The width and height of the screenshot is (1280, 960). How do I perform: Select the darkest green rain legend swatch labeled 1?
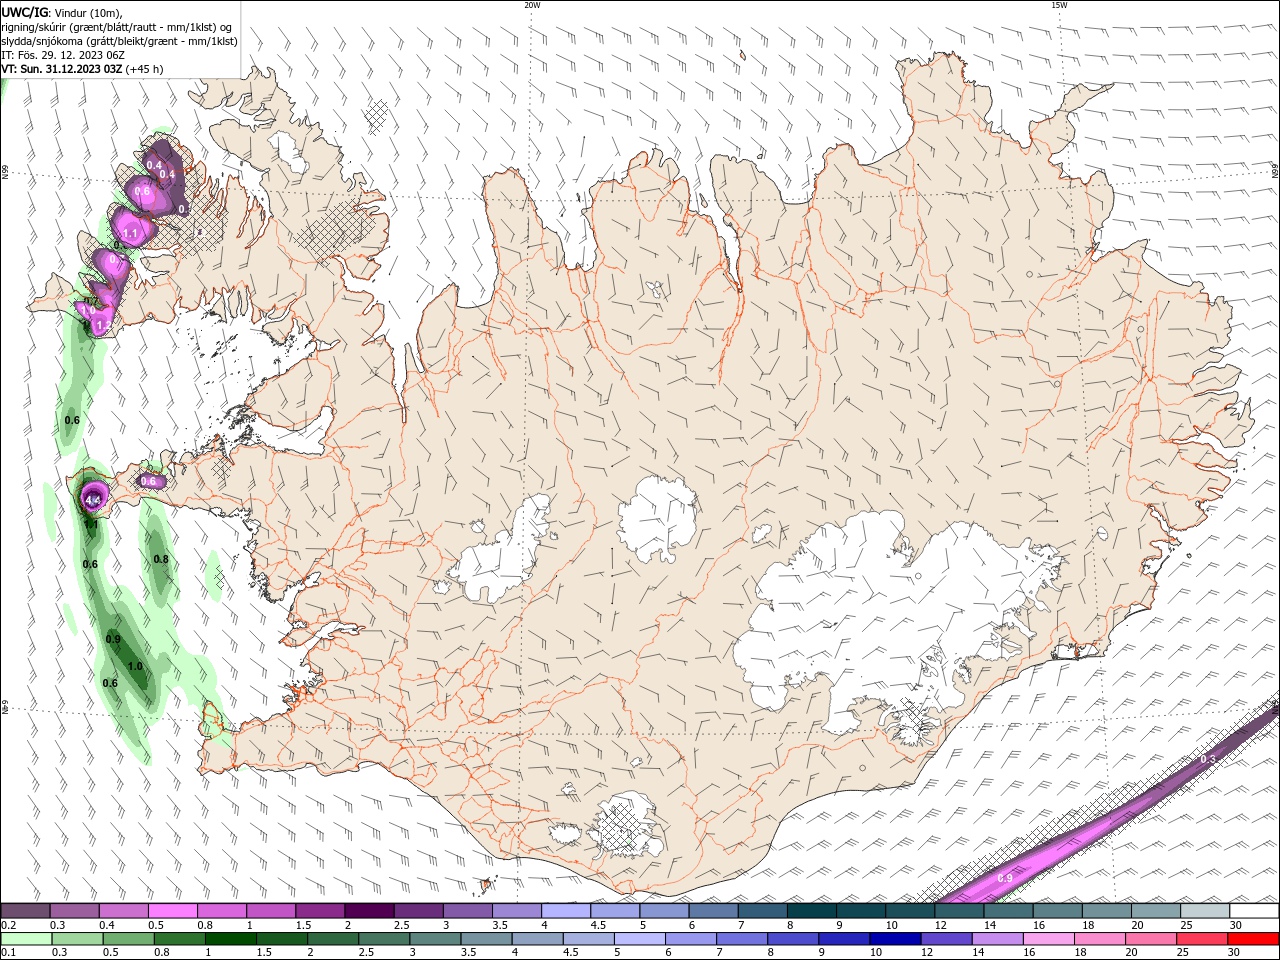[x=230, y=939]
